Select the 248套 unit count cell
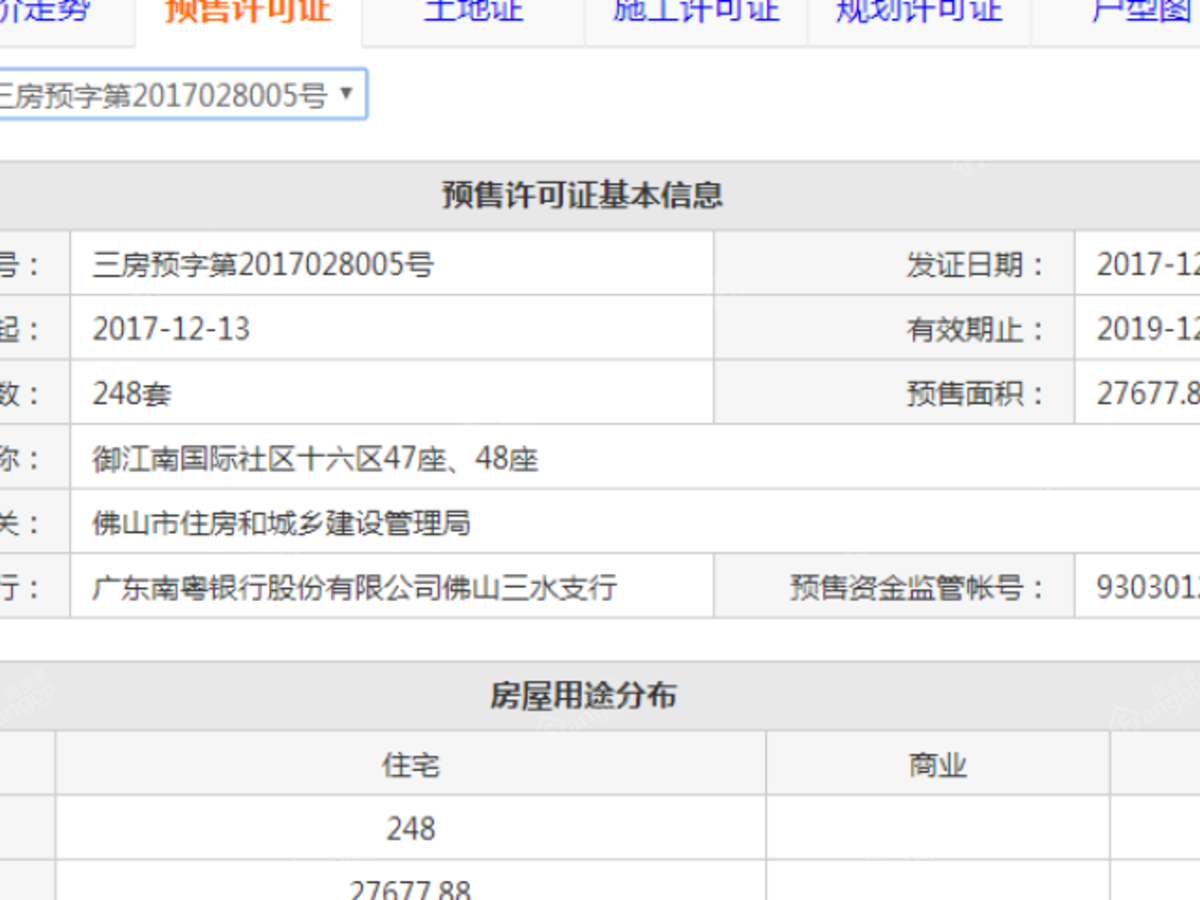Image resolution: width=1200 pixels, height=900 pixels. (392, 393)
